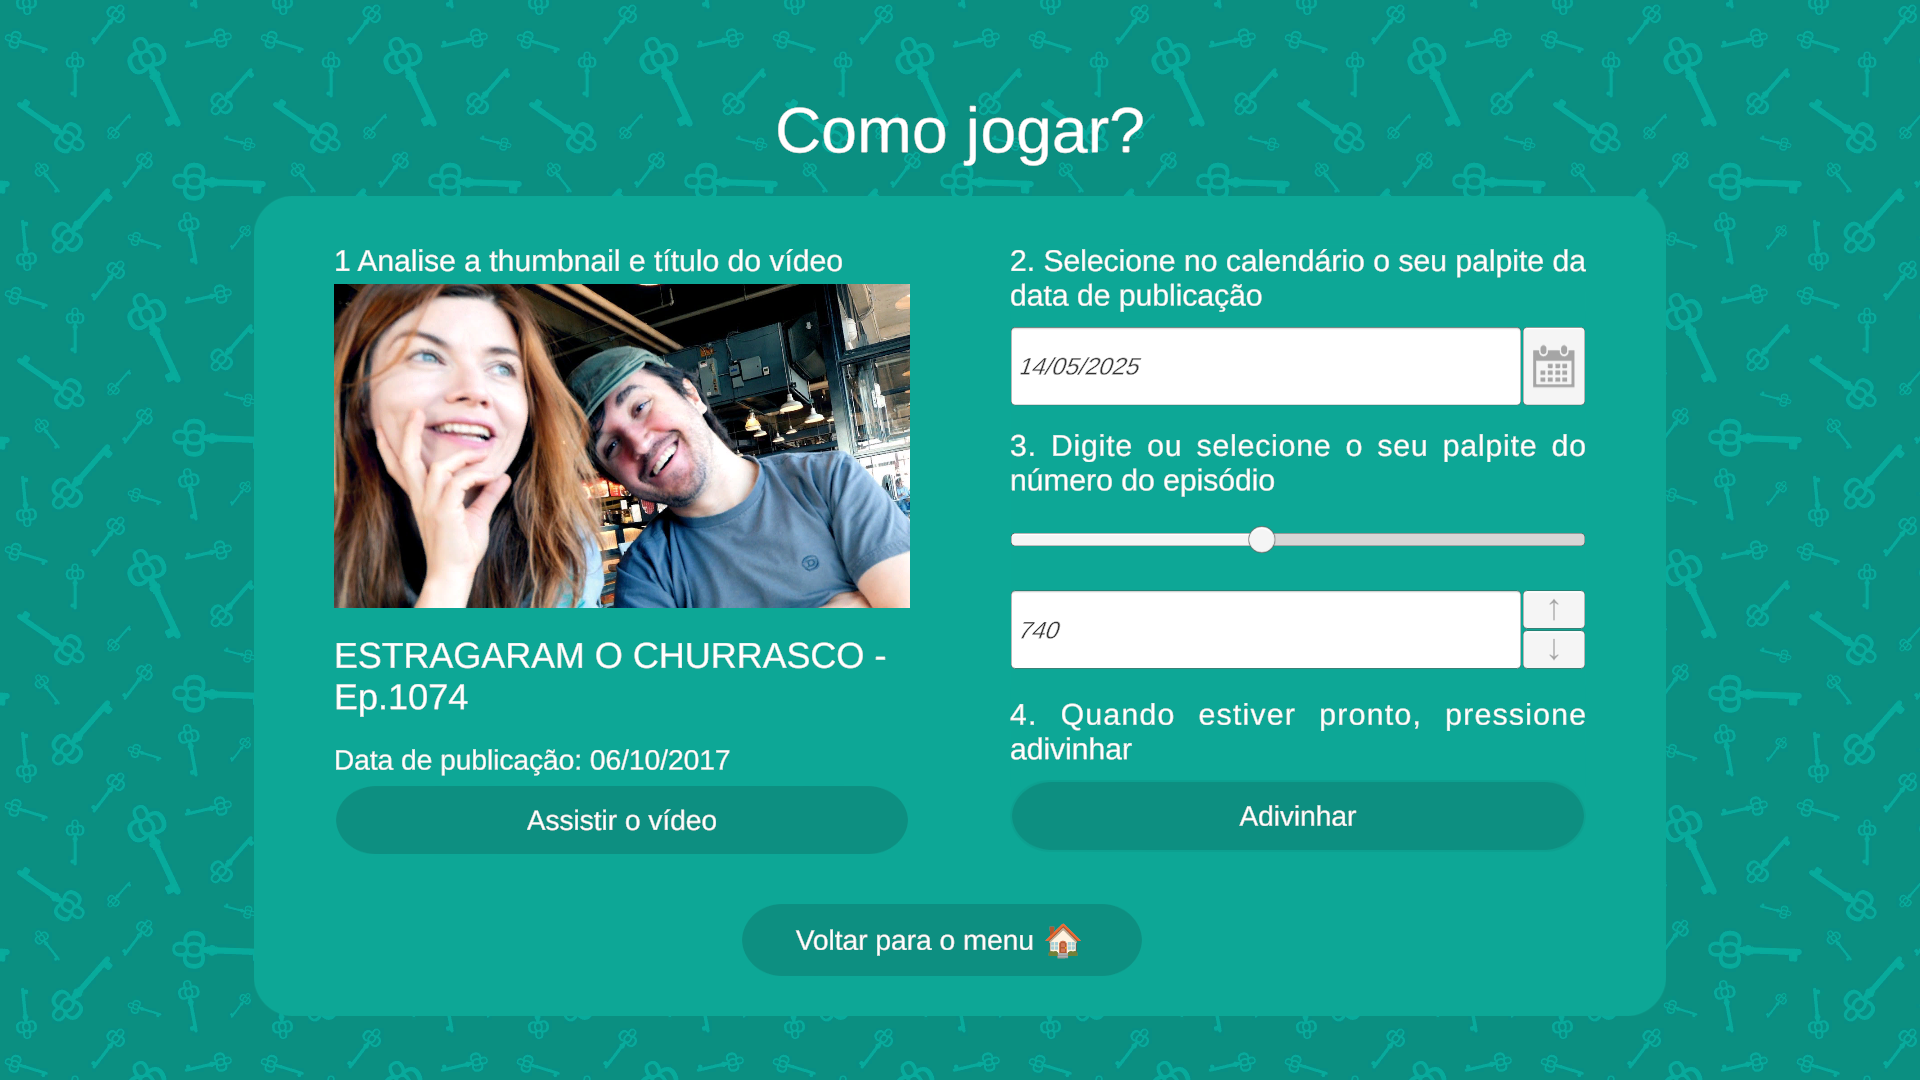Image resolution: width=1920 pixels, height=1080 pixels.
Task: Submit guess with the Adivinhar button
Action: coord(1297,816)
